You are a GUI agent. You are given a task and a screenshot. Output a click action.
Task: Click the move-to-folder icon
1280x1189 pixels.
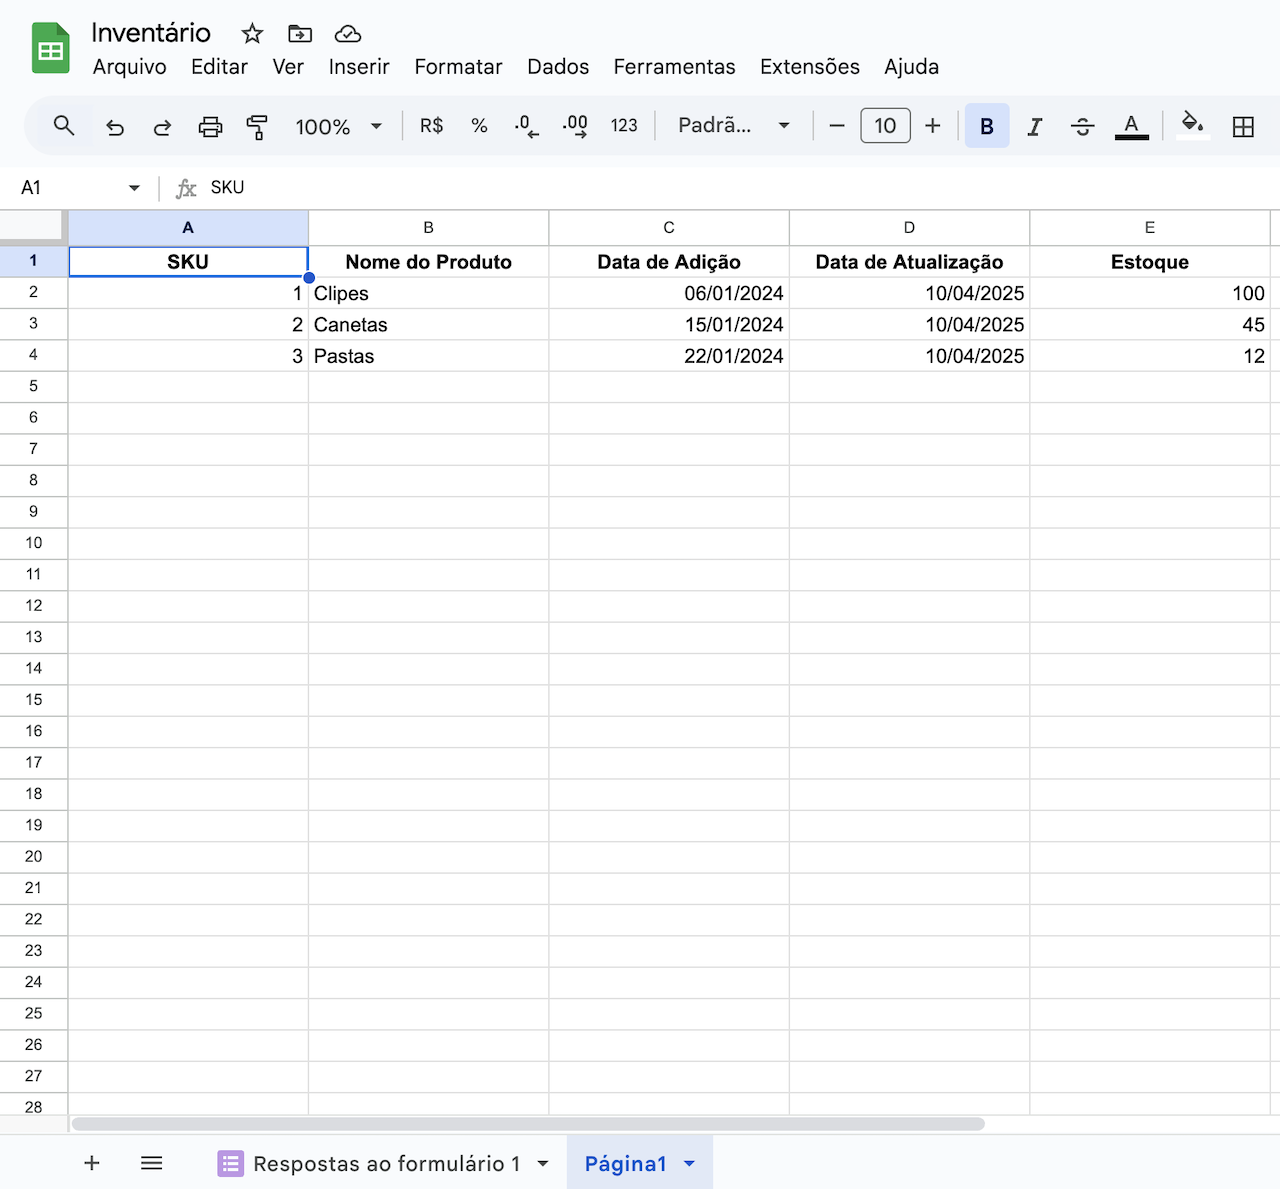point(300,34)
